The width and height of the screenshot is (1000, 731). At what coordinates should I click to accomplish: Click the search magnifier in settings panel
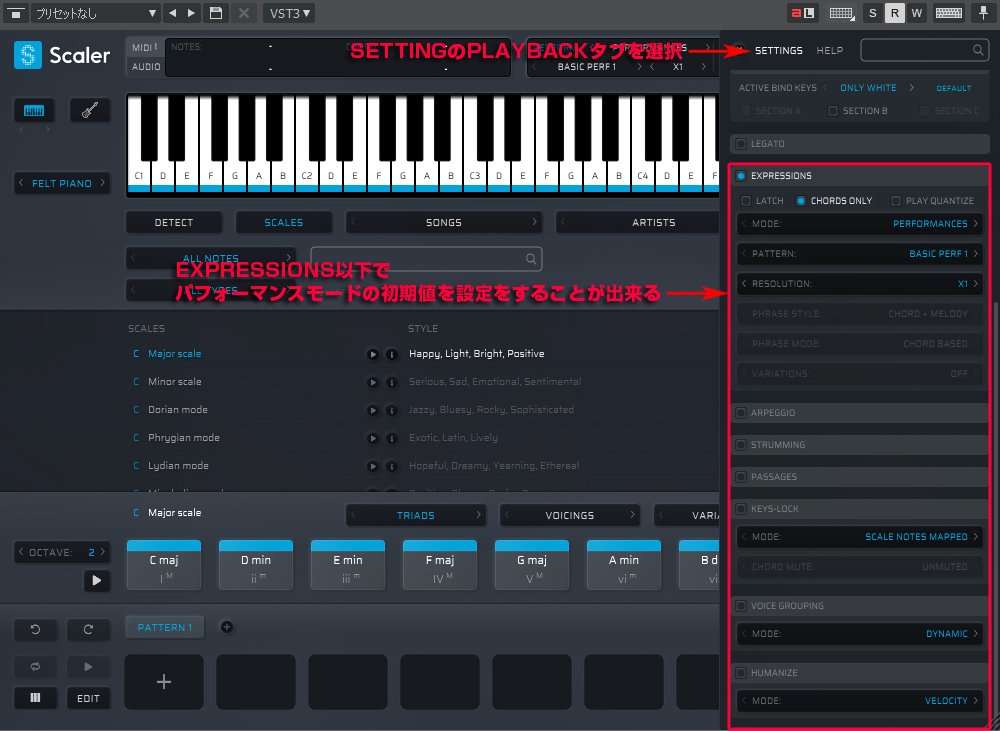tap(978, 50)
